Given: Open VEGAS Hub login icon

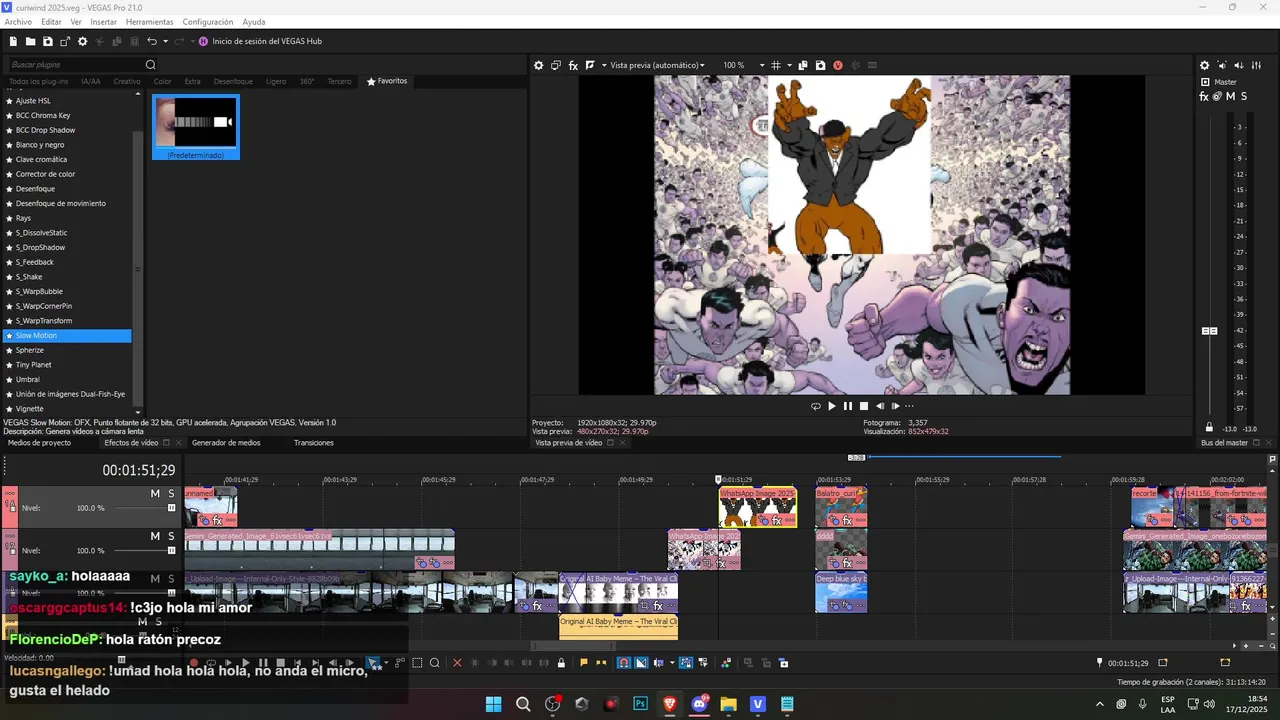Looking at the screenshot, I should 204,41.
